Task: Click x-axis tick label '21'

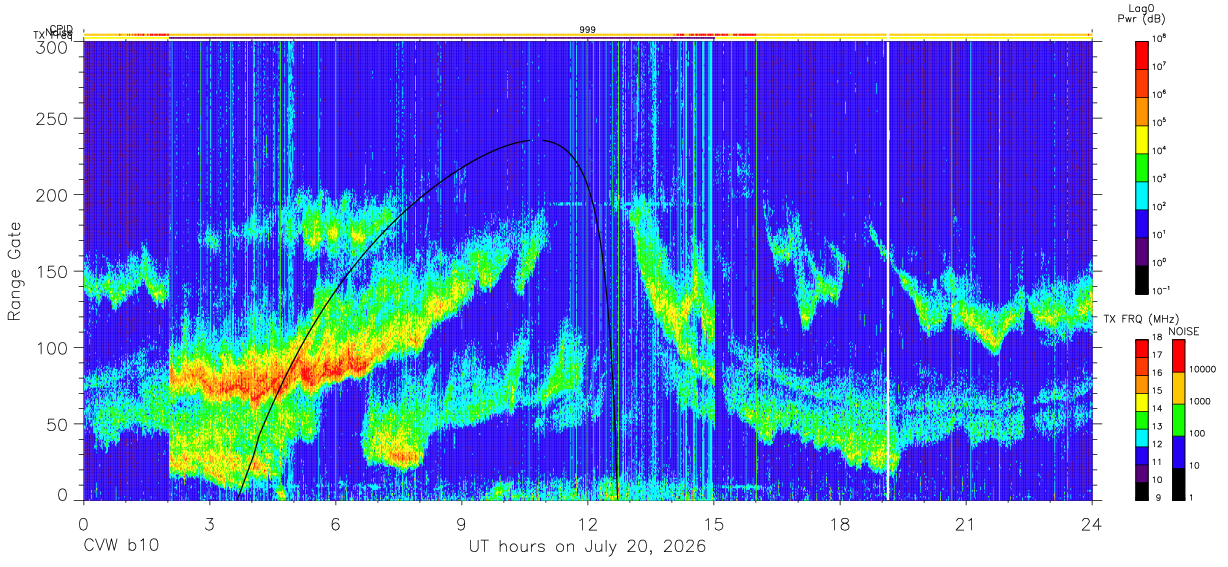Action: (966, 523)
